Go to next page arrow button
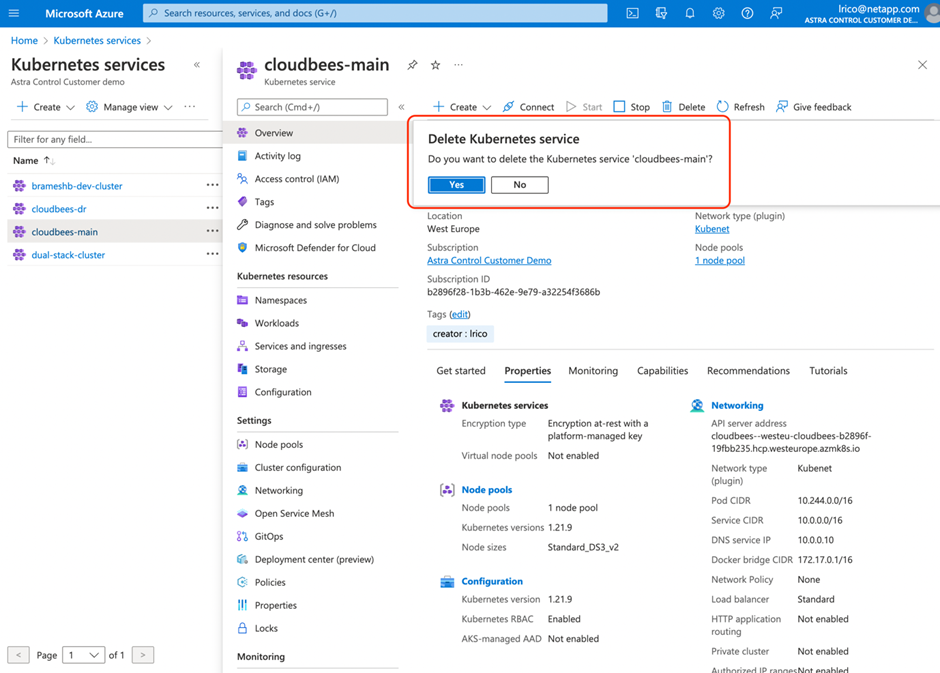Viewport: 940px width, 673px height. pyautogui.click(x=143, y=655)
